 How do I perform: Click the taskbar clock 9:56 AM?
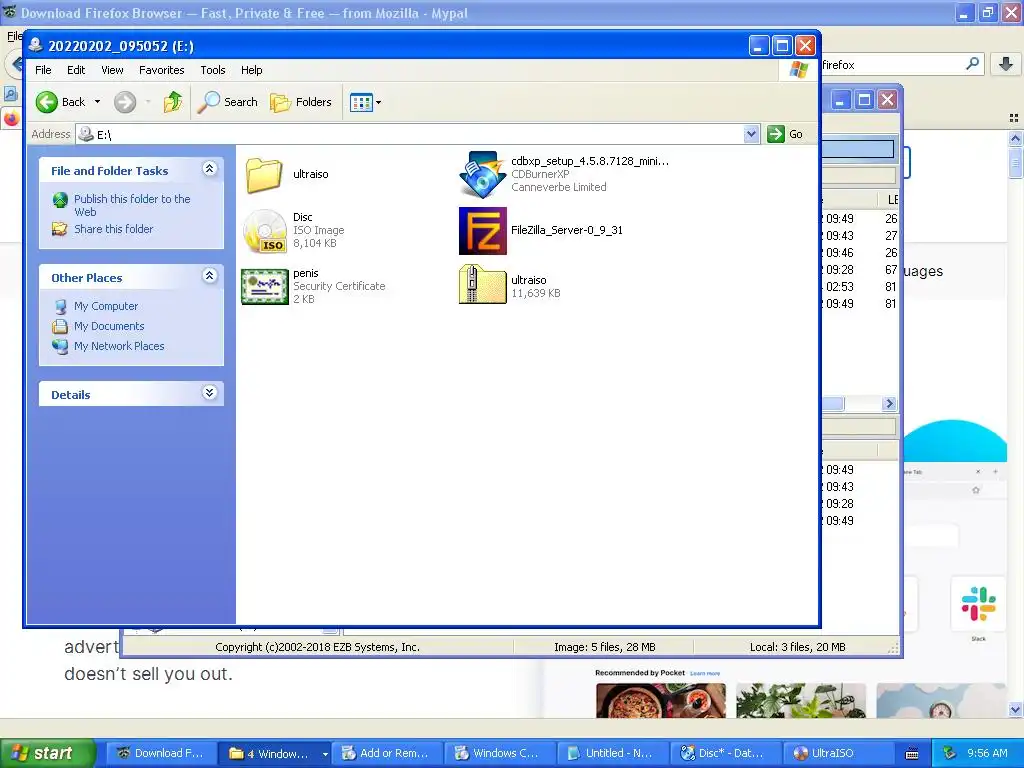click(x=987, y=753)
